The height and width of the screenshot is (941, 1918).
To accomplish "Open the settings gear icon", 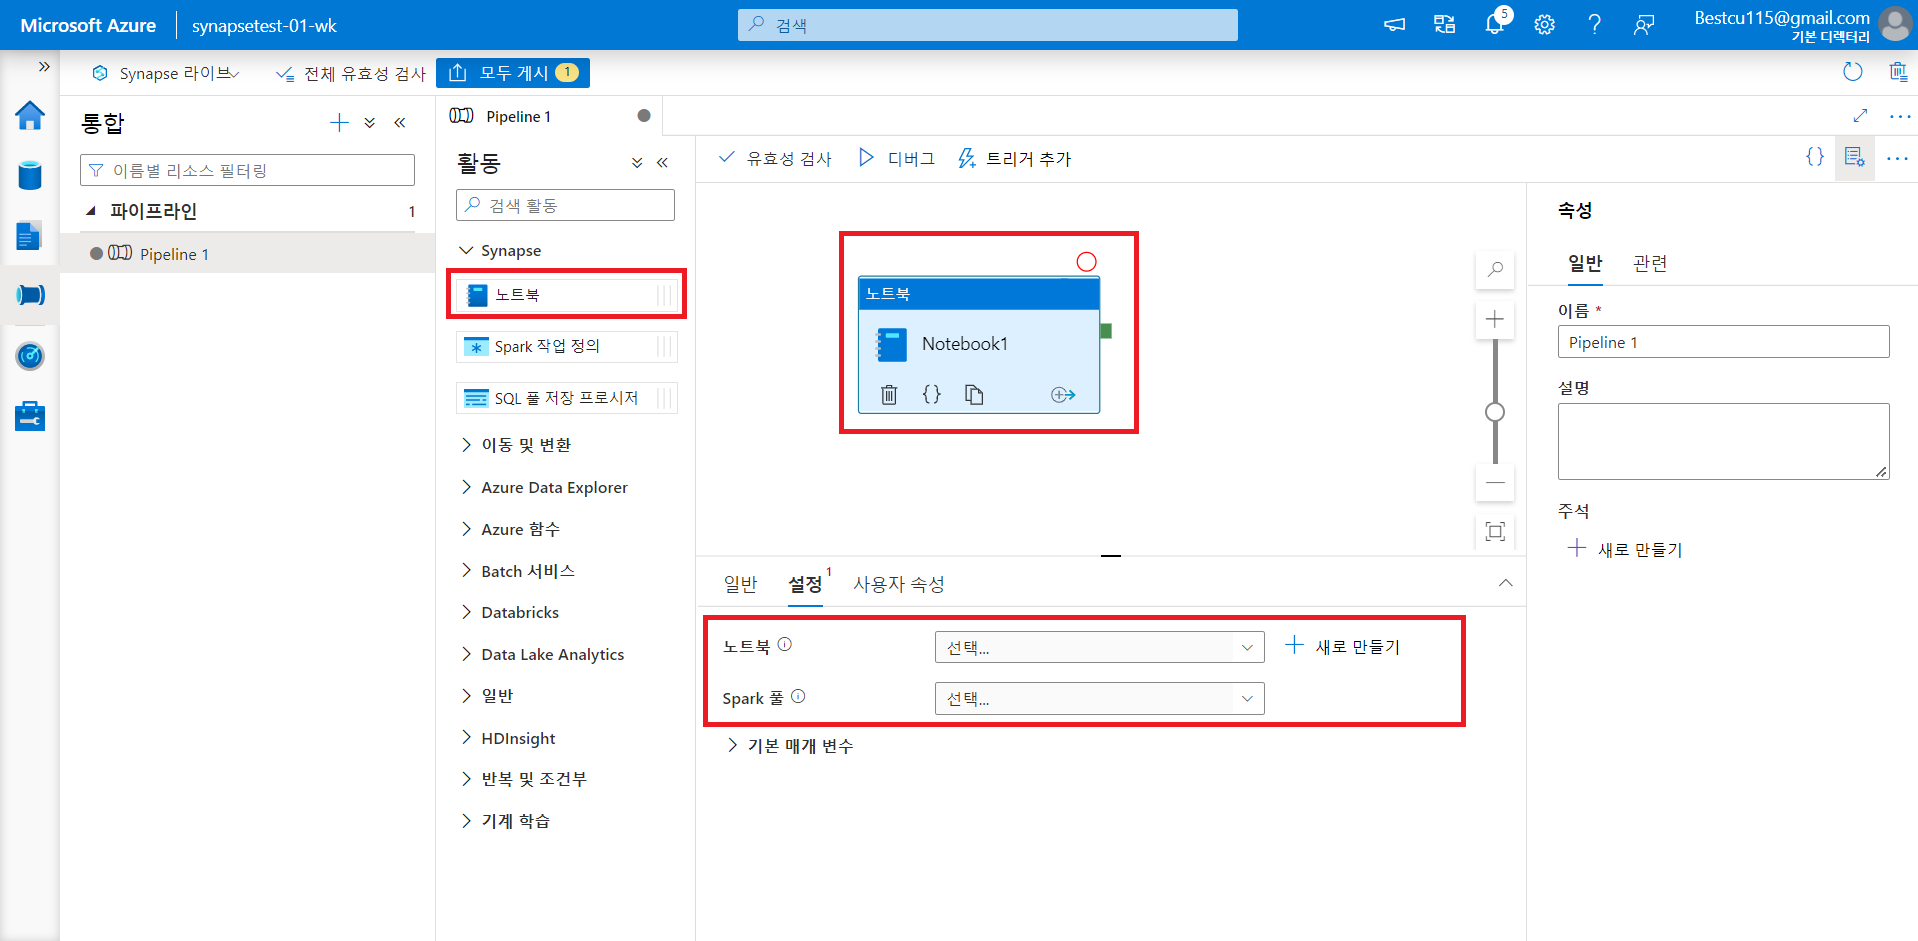I will tap(1545, 25).
